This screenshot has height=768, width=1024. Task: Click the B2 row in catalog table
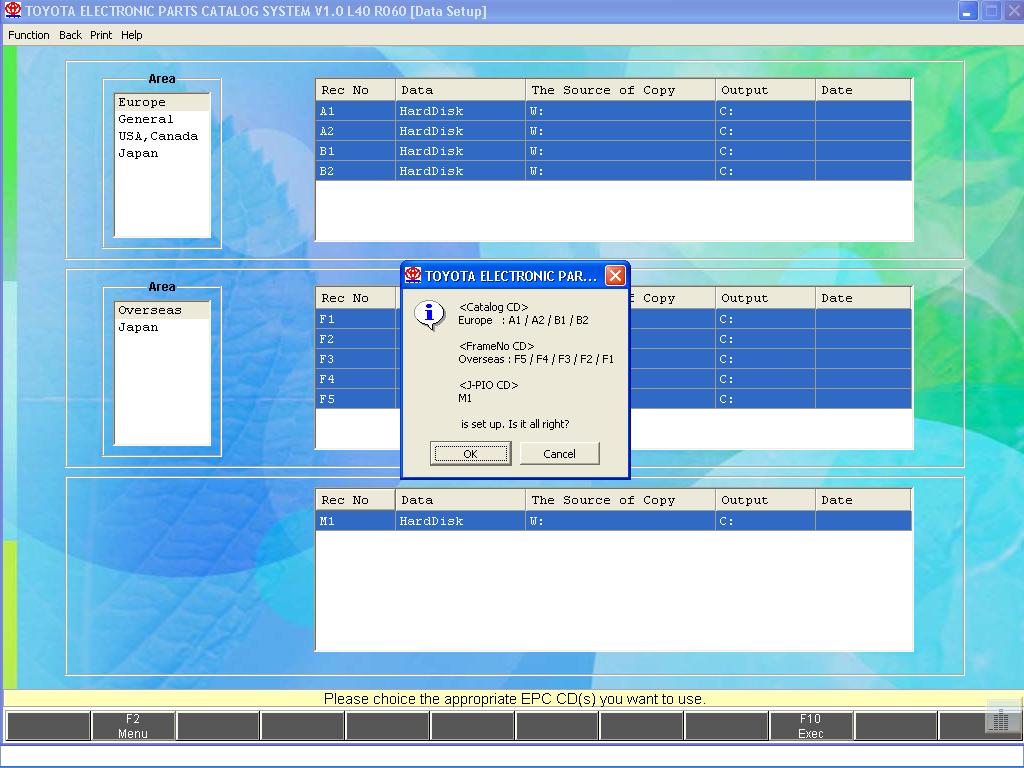click(613, 171)
